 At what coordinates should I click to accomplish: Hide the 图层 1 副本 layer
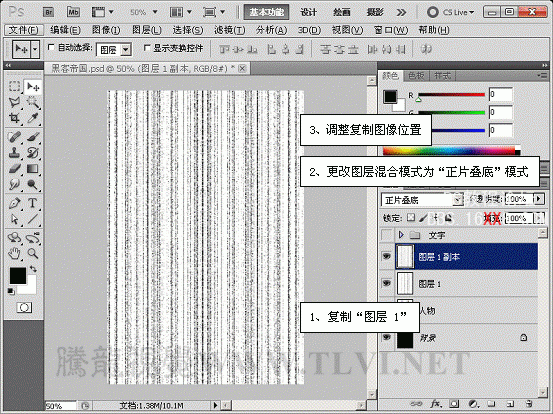pos(387,256)
